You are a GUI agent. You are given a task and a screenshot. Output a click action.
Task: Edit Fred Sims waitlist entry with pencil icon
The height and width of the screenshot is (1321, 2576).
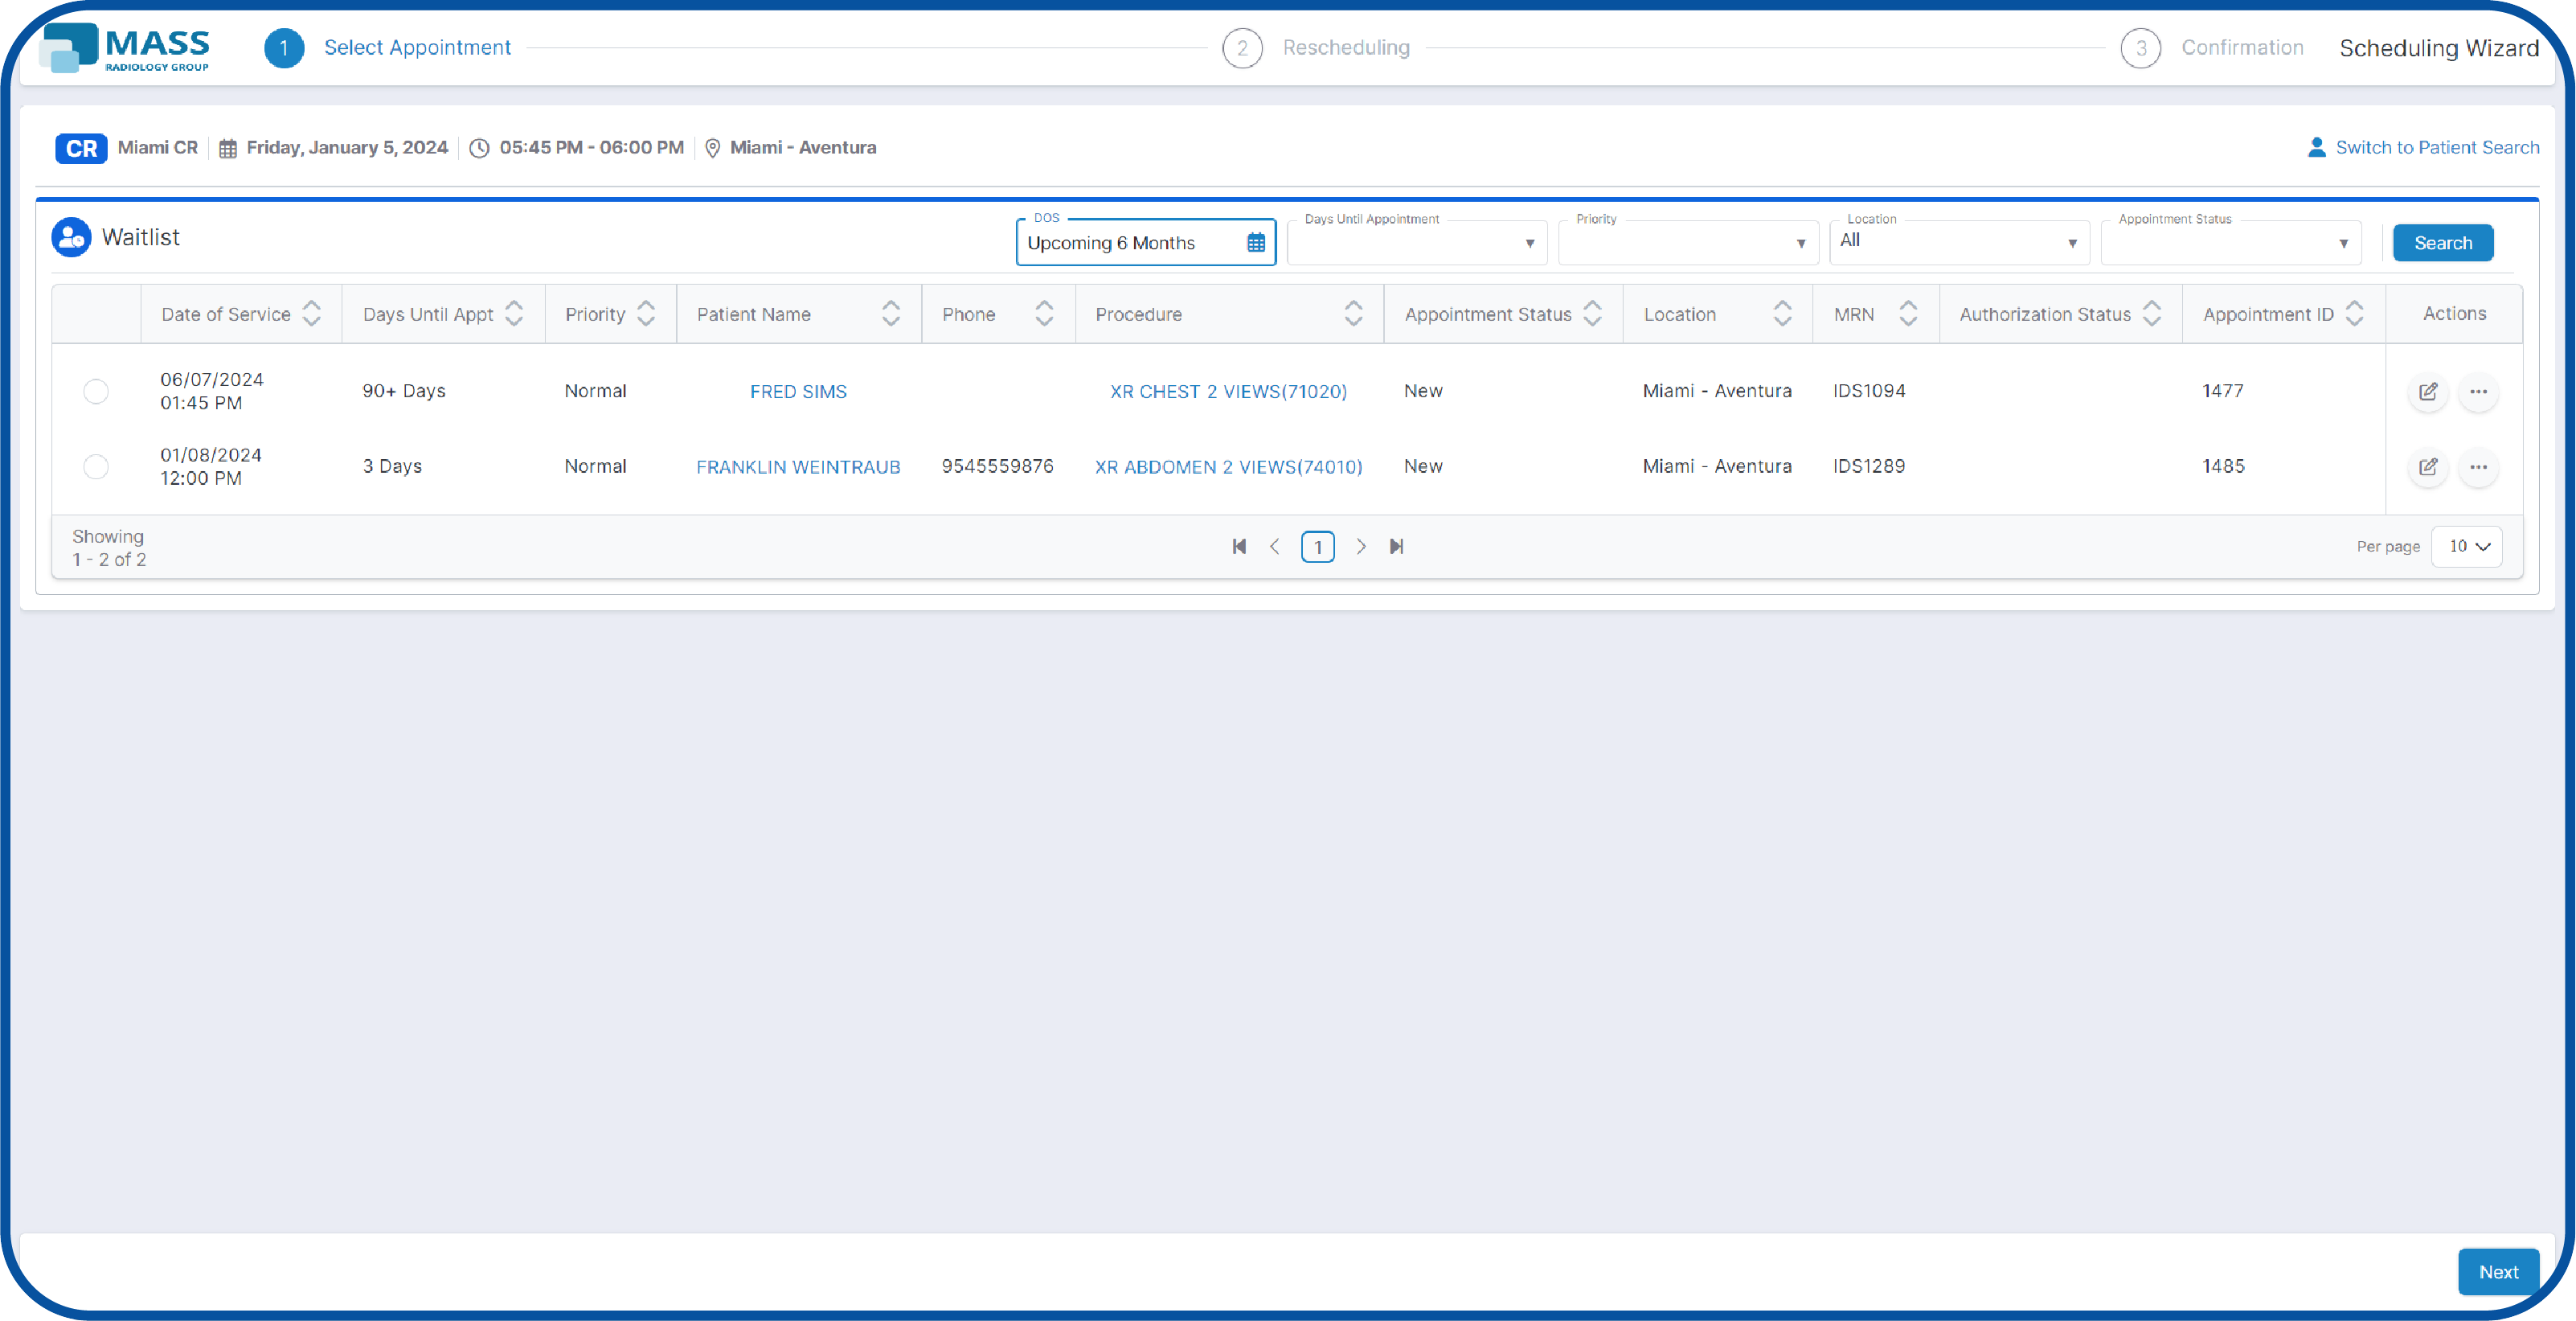pos(2428,392)
